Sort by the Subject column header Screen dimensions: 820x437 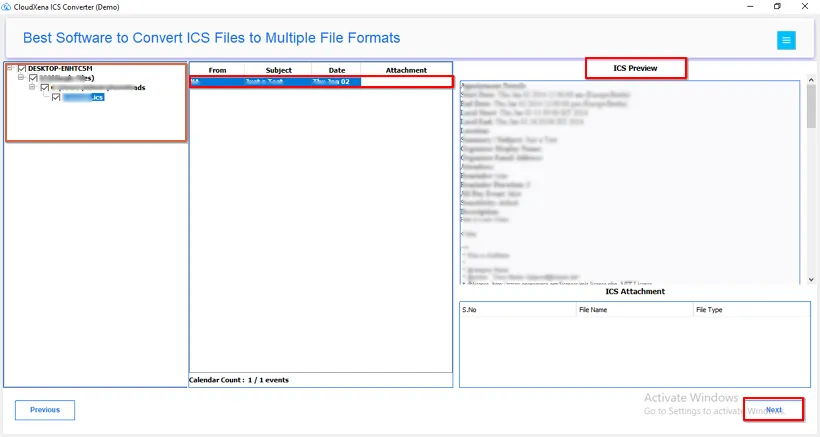click(278, 70)
